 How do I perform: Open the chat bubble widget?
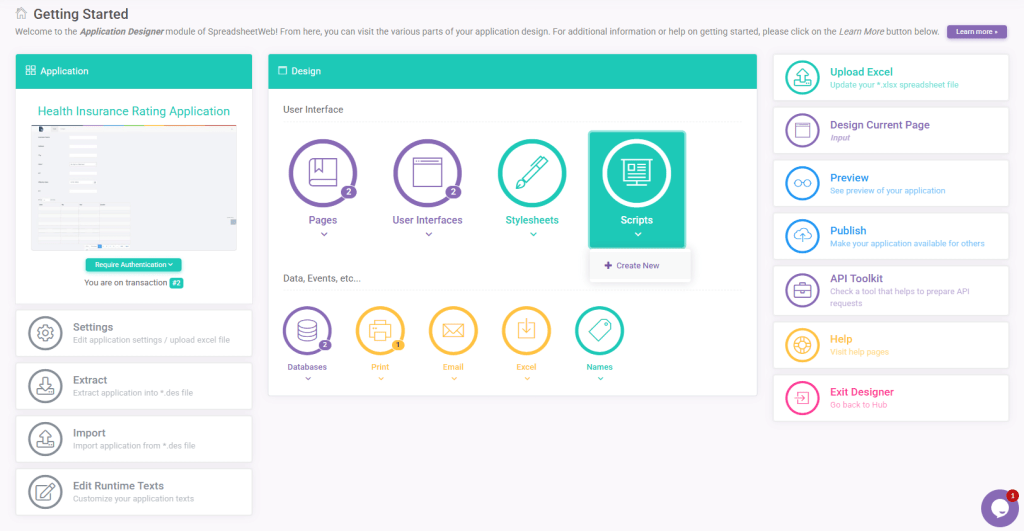[x=999, y=508]
